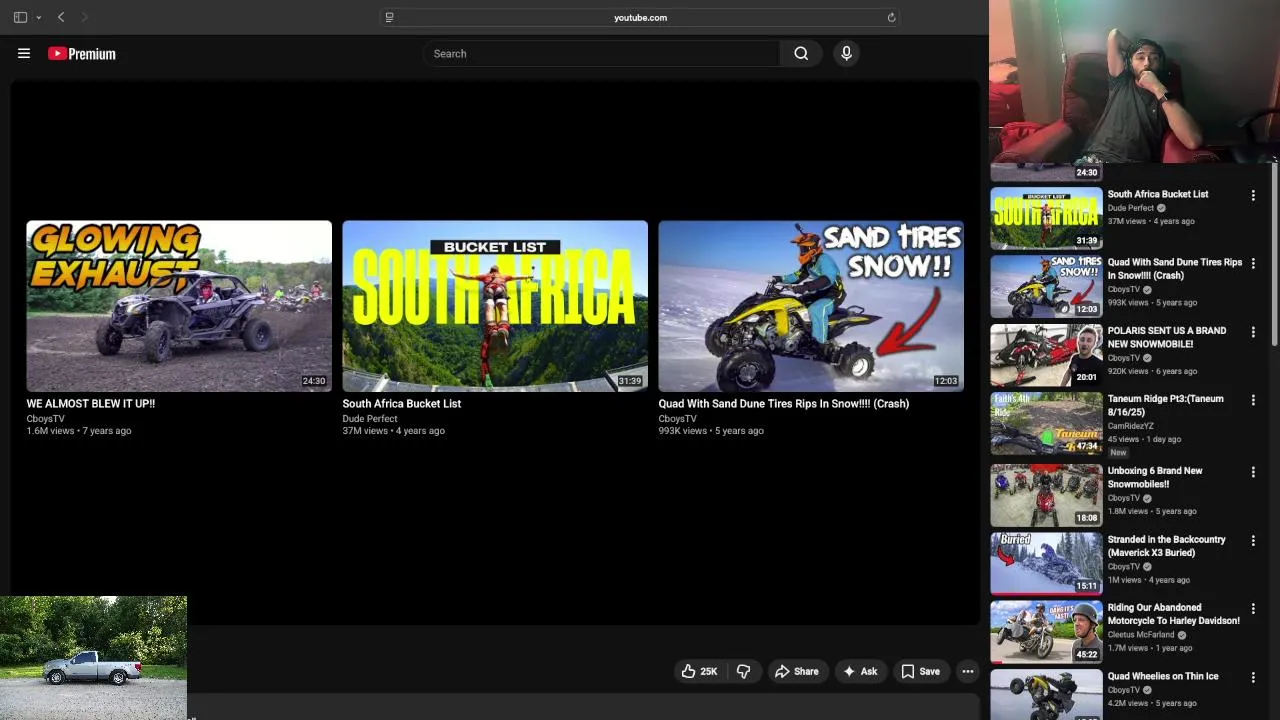Open options for sidebar South Africa Bucket List

[x=1253, y=196]
